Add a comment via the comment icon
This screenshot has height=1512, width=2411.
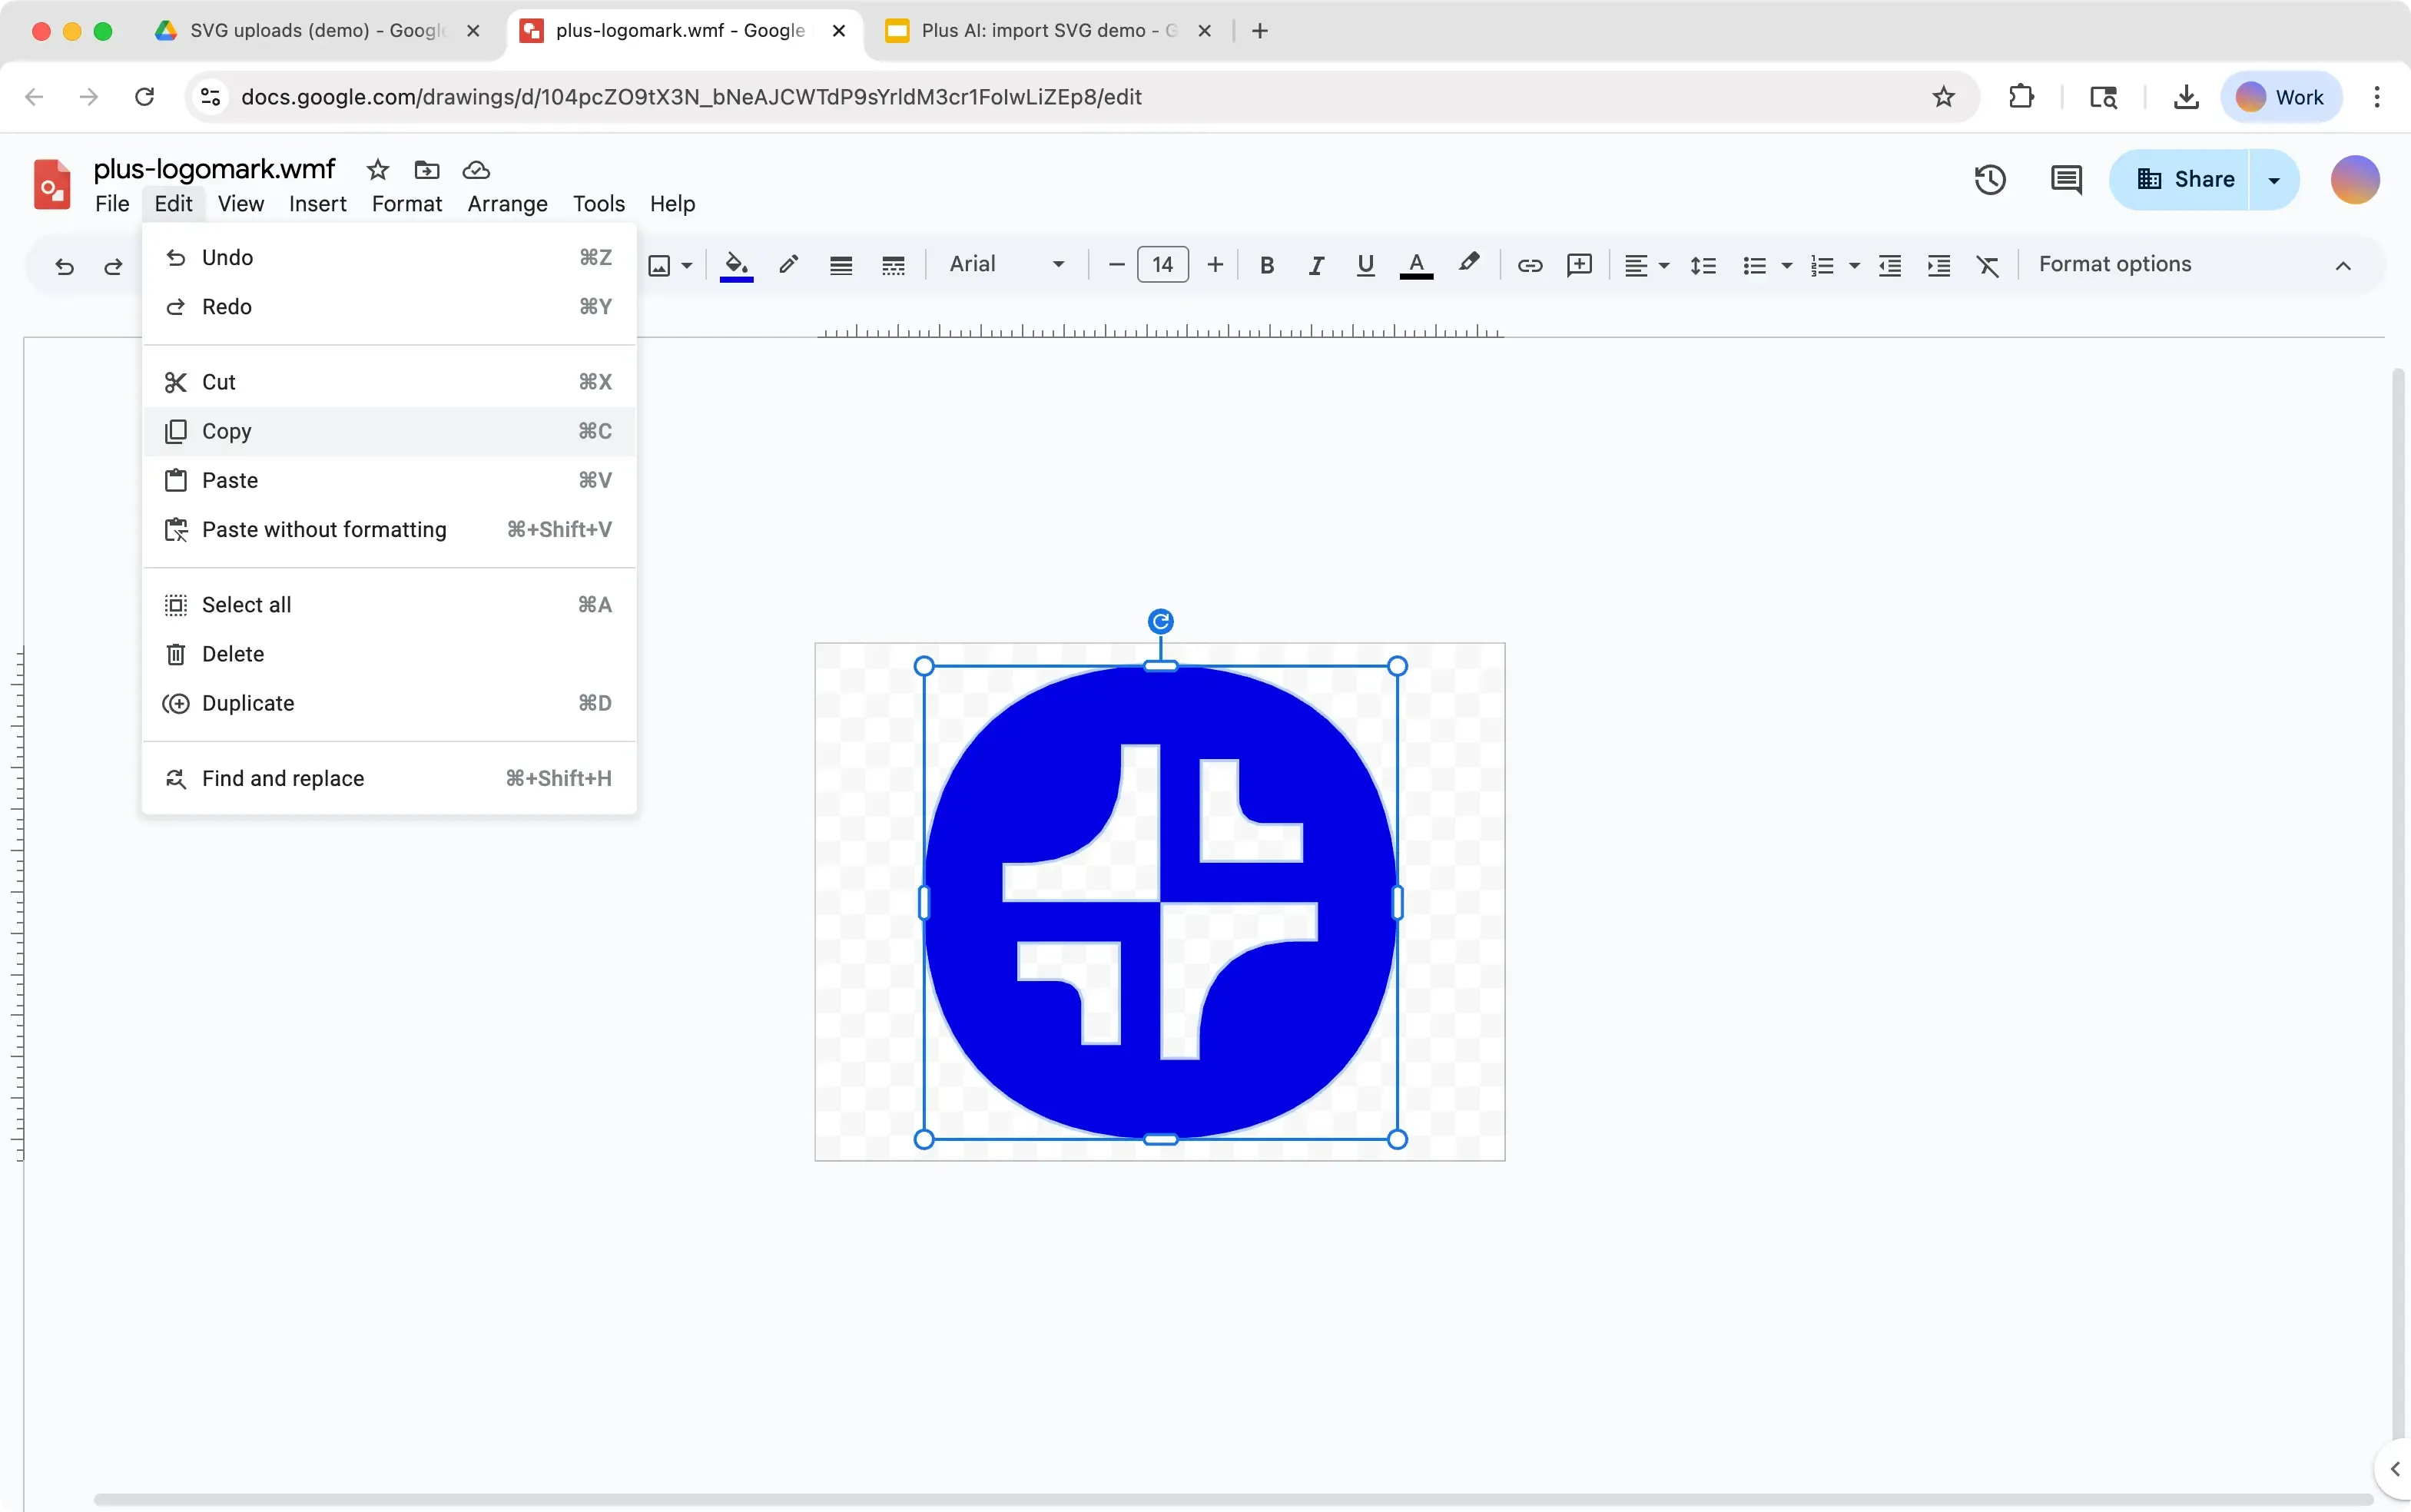1579,264
